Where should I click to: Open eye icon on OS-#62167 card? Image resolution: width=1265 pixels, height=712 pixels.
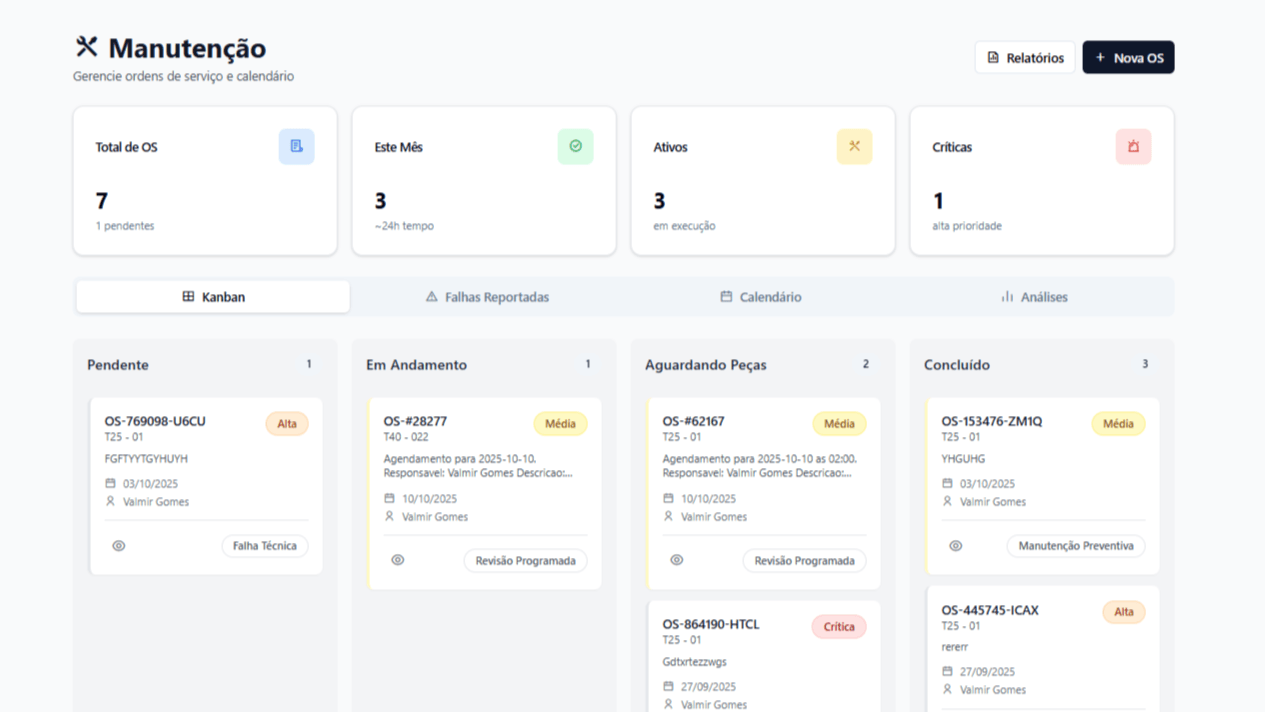(677, 560)
